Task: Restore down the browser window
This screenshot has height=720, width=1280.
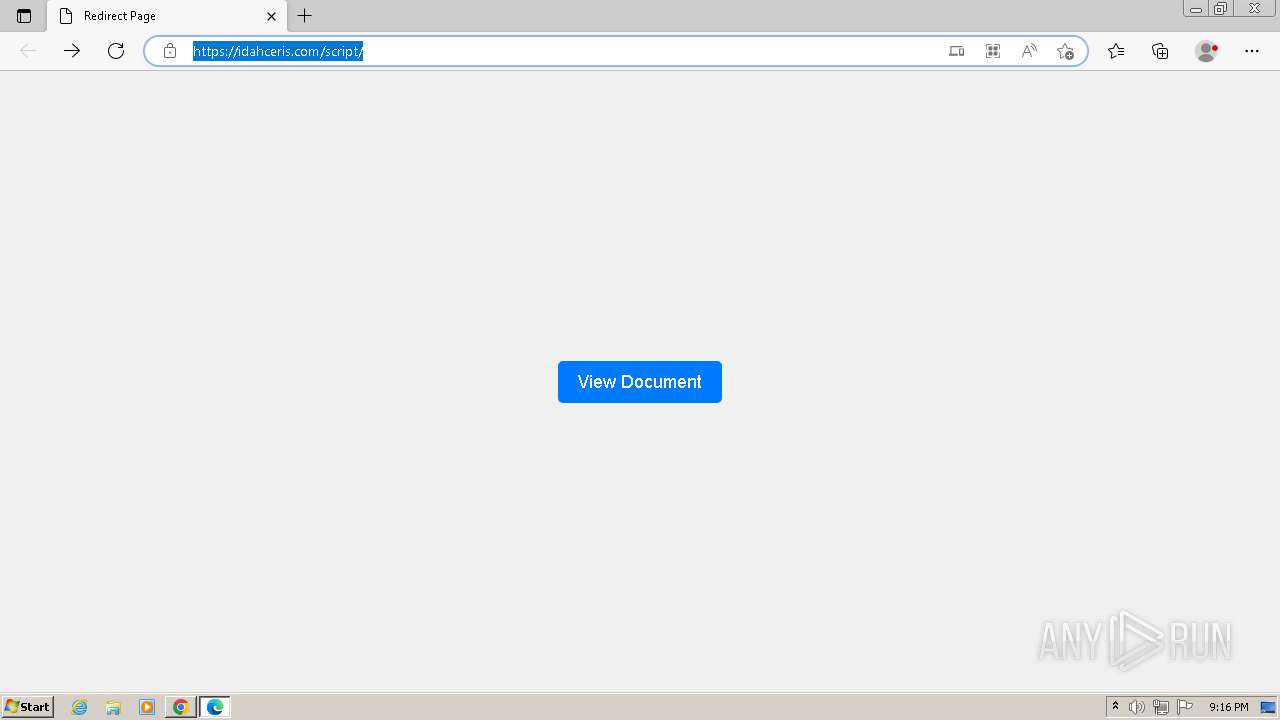Action: (x=1221, y=8)
